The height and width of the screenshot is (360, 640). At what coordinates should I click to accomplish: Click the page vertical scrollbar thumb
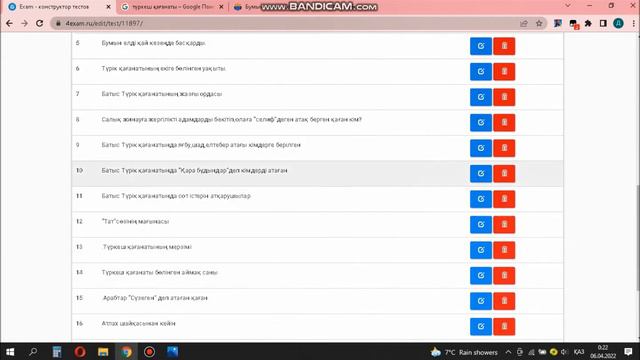tap(638, 239)
